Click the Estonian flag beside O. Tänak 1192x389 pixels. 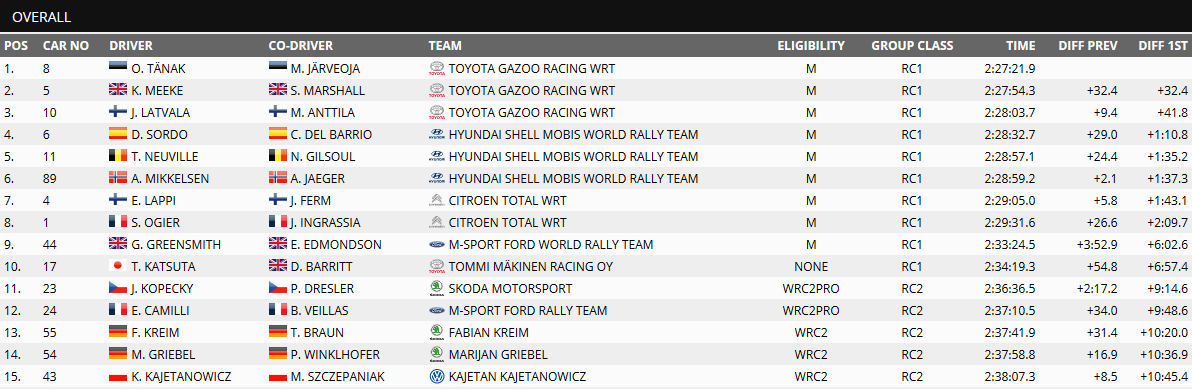click(x=118, y=68)
